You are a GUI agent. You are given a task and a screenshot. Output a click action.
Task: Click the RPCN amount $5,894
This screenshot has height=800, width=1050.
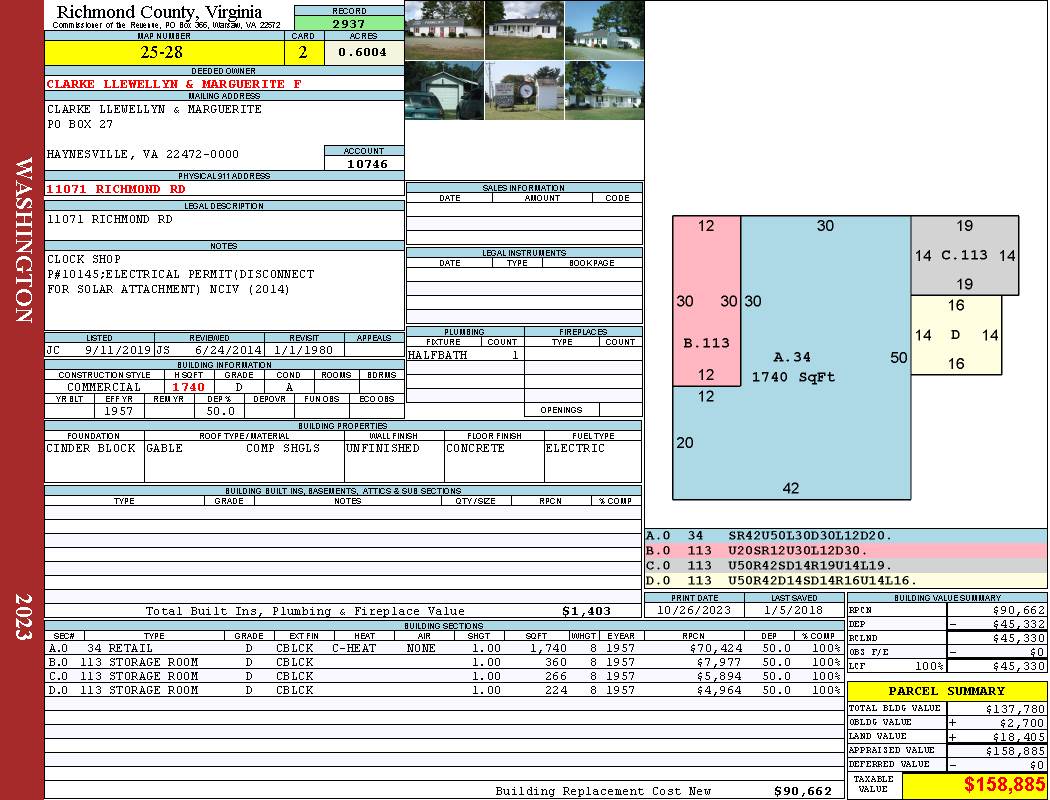pos(719,676)
